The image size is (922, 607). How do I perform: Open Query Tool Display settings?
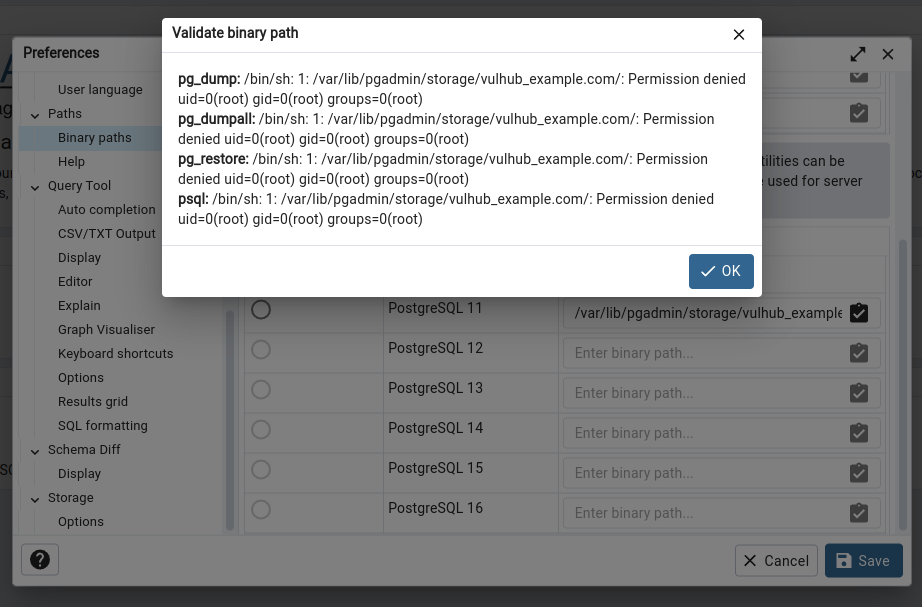(x=79, y=258)
